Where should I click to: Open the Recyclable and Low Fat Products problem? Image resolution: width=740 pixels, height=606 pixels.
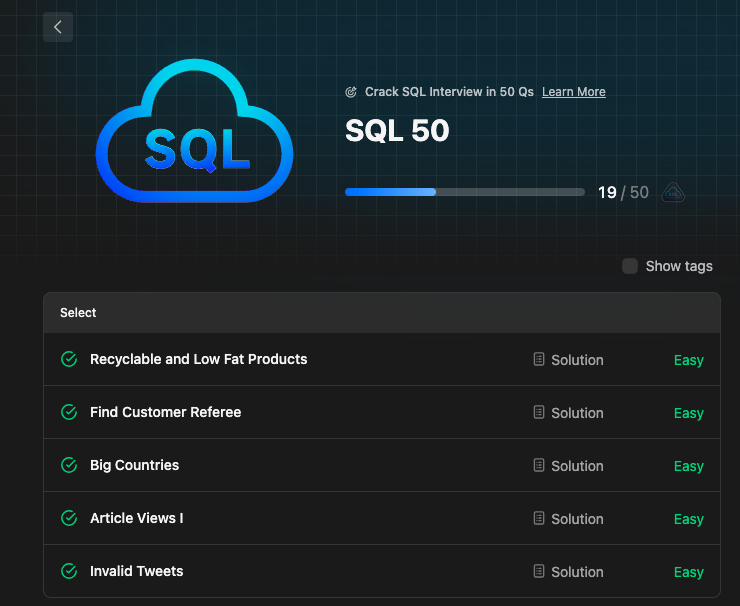pos(198,359)
